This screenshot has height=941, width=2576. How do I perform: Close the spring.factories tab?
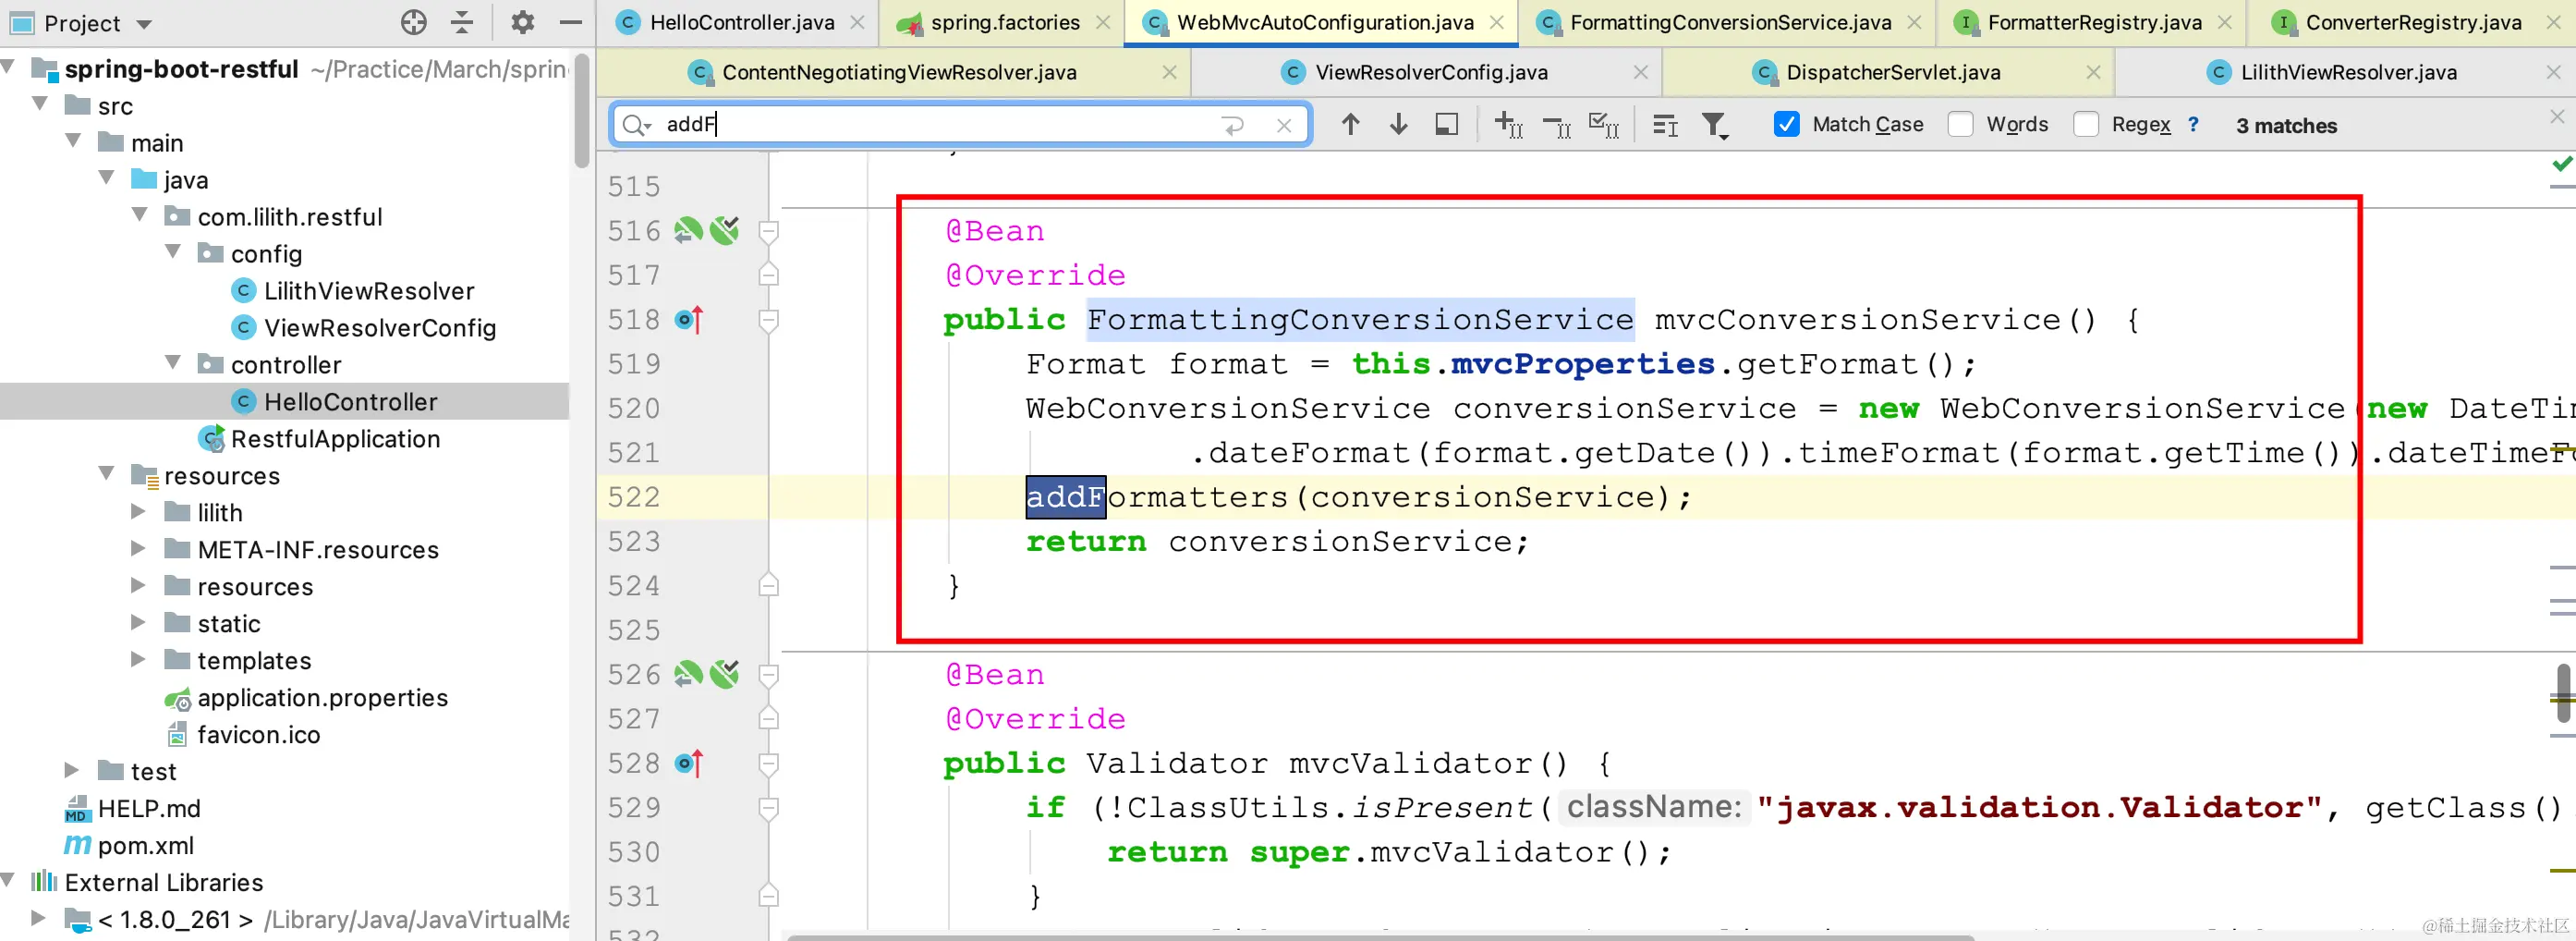[x=1103, y=22]
